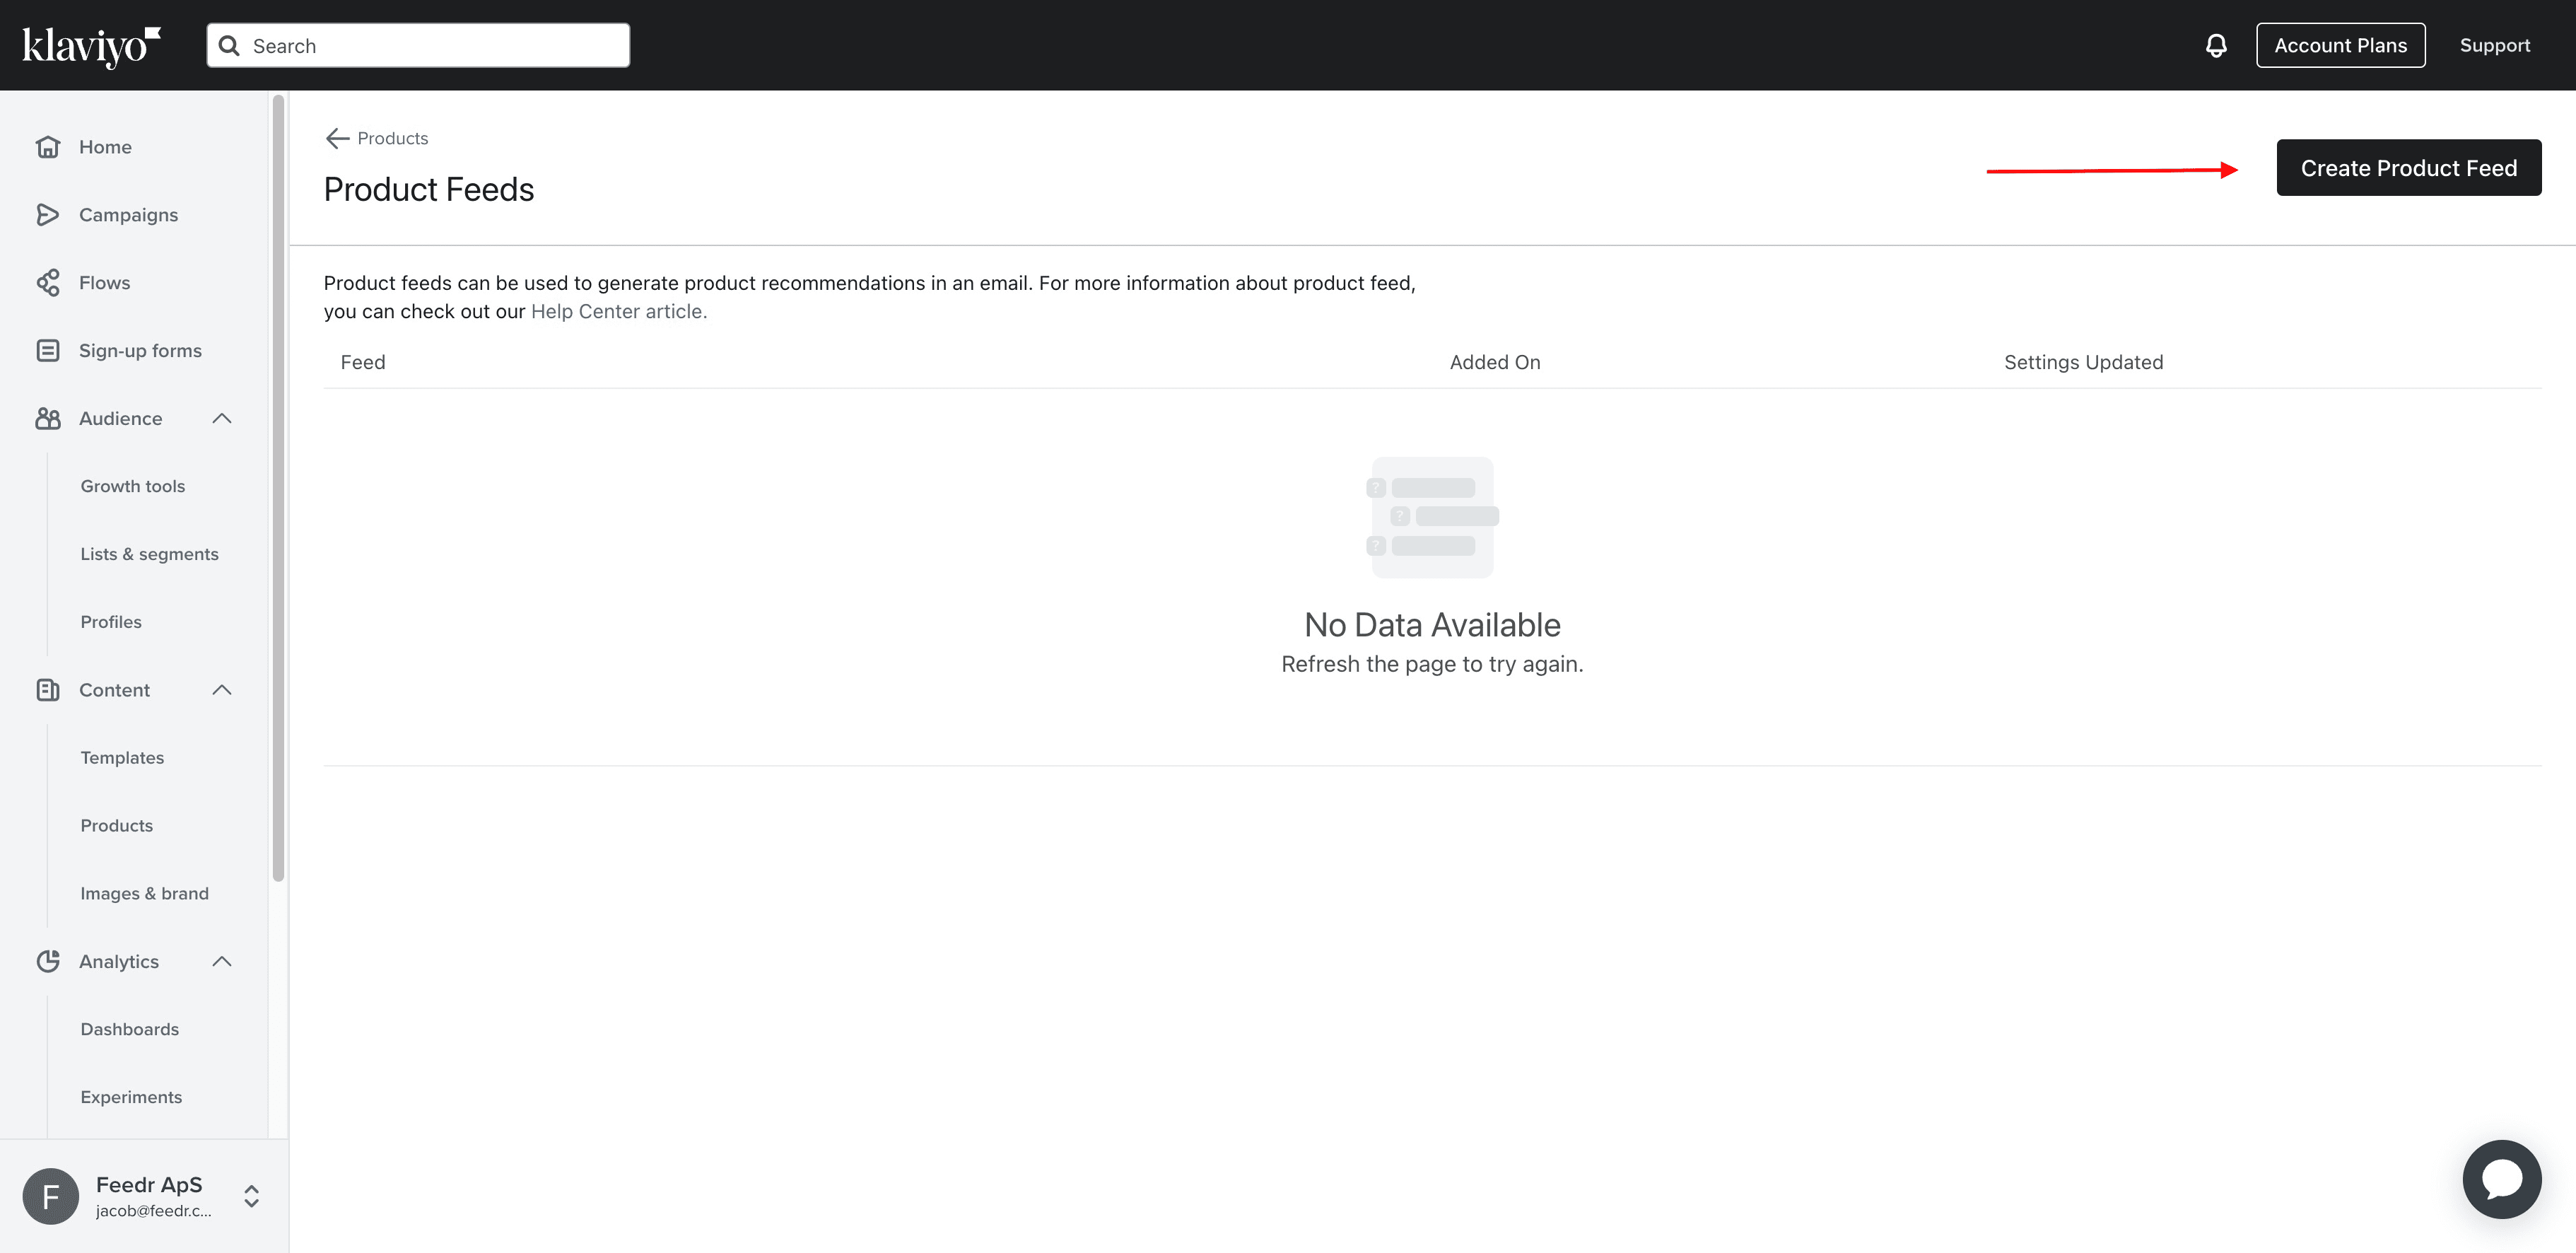Click the Account Plans button

(2340, 44)
